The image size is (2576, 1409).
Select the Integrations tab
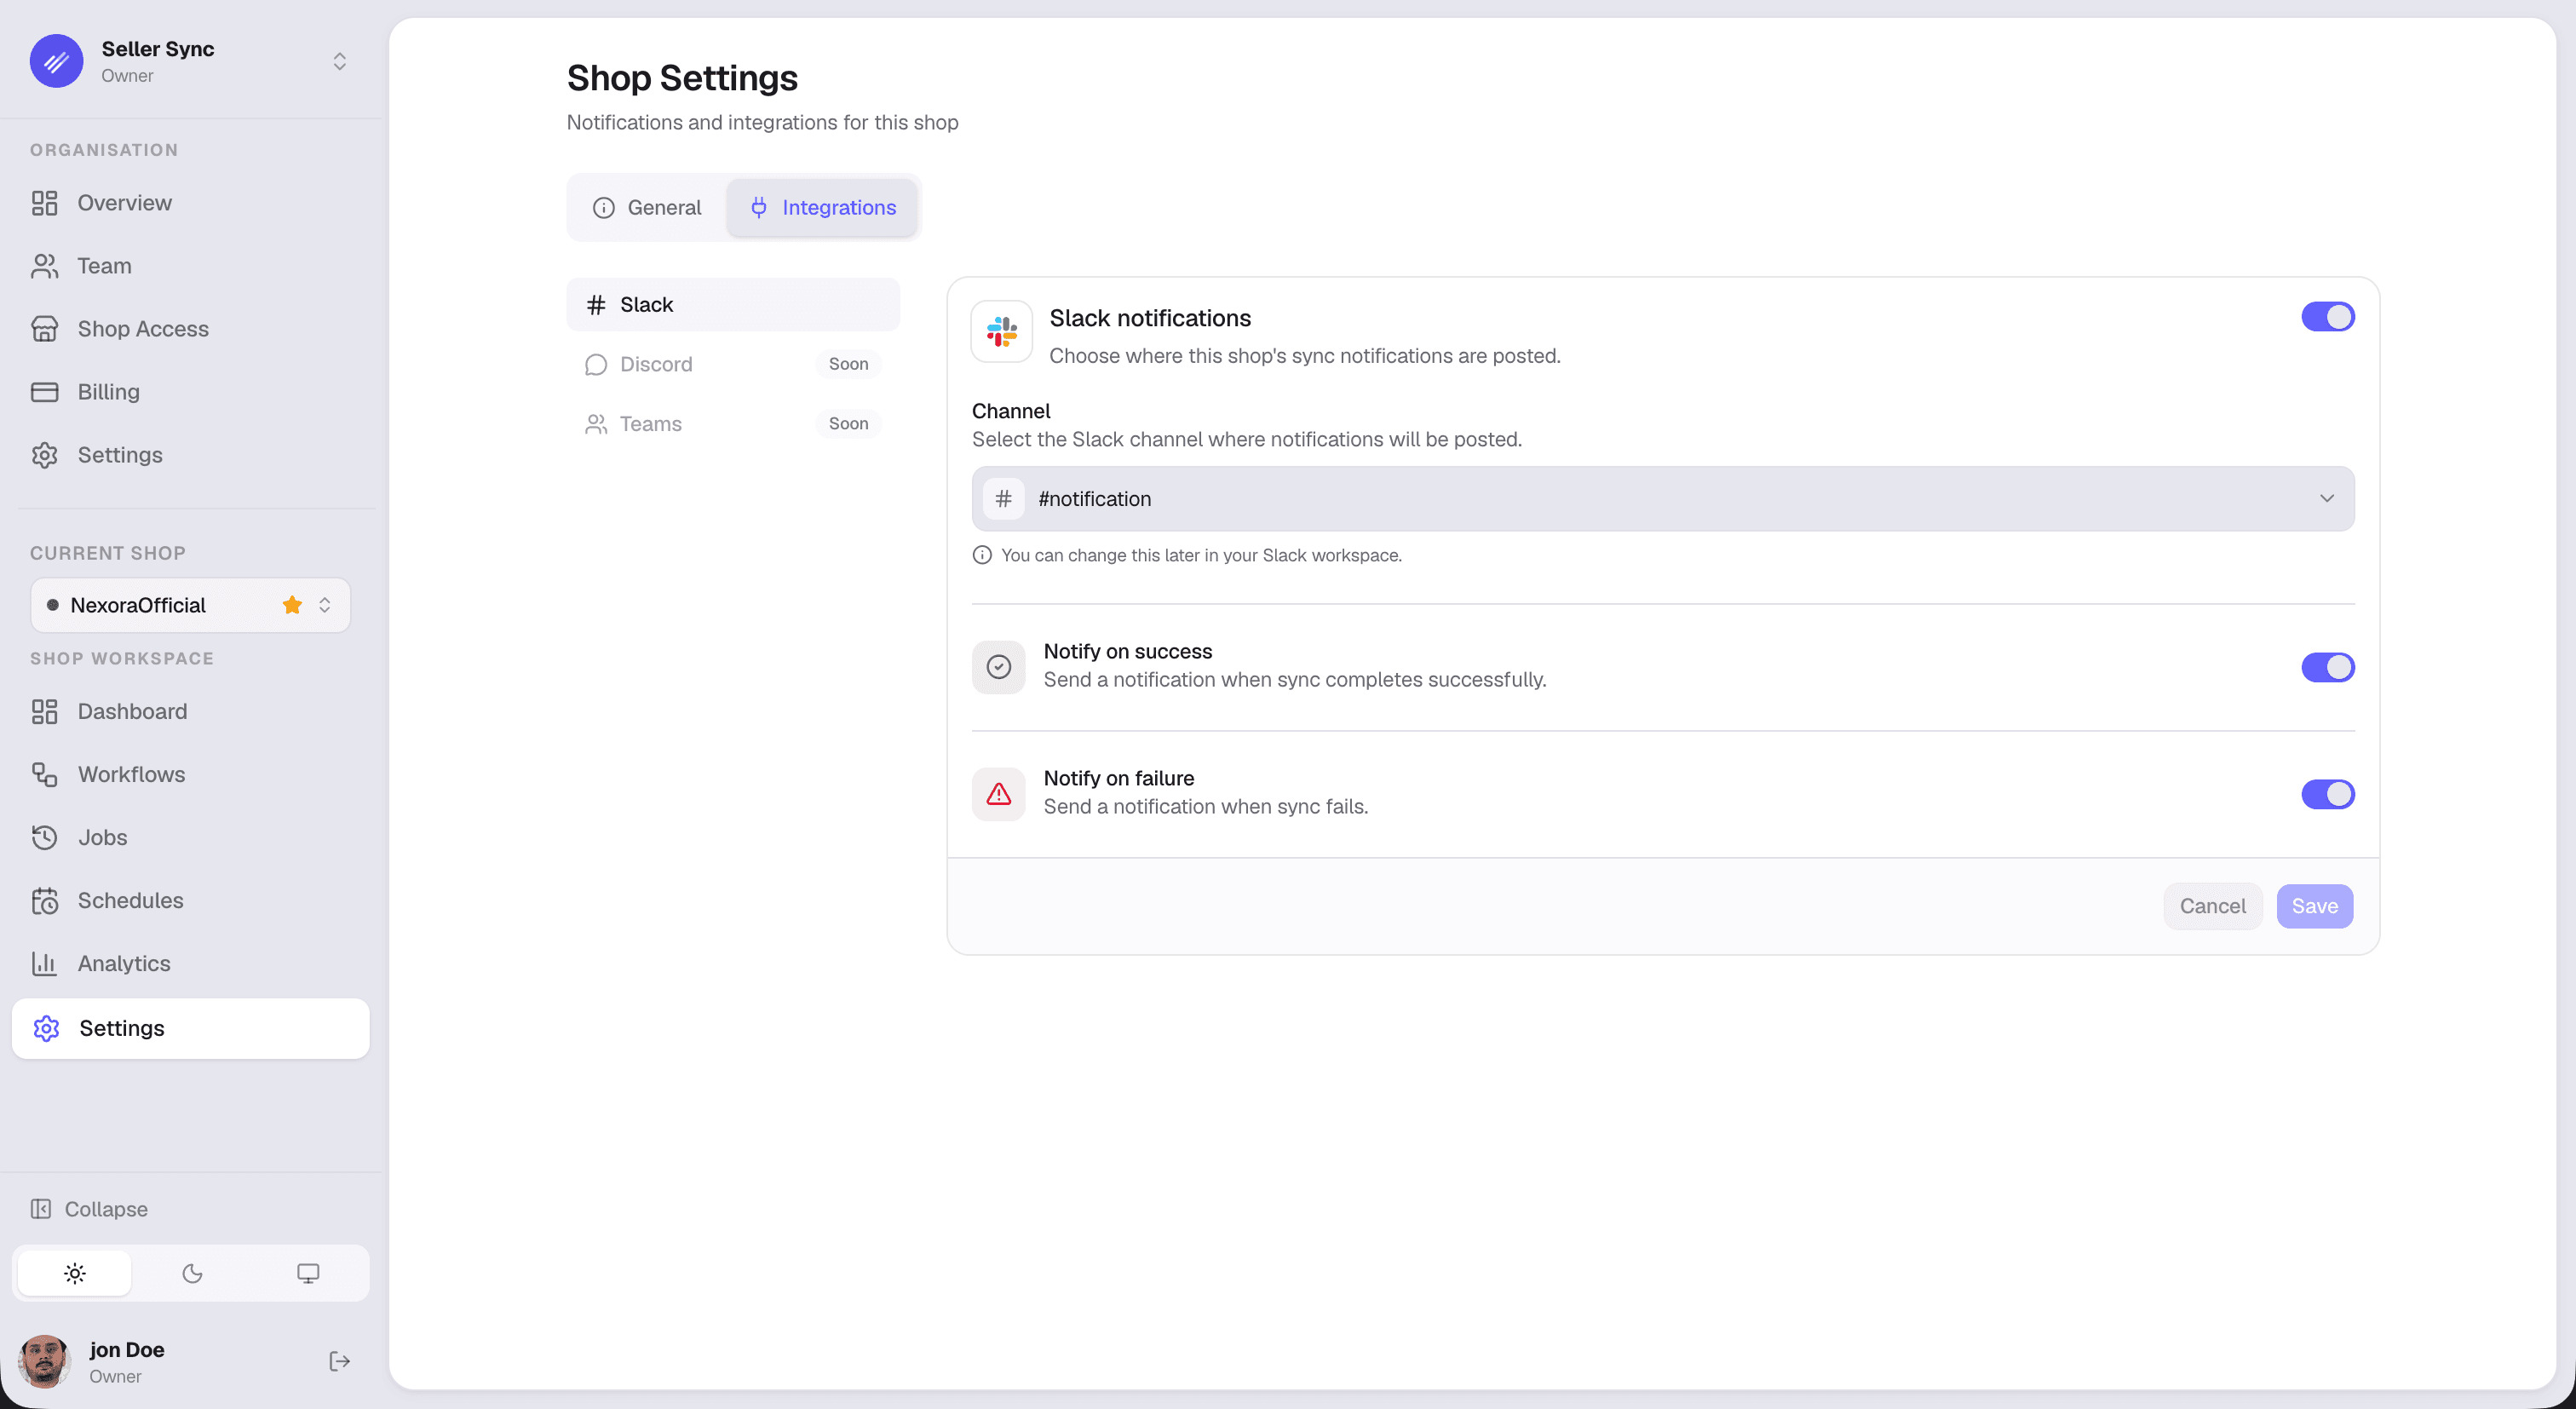point(822,208)
